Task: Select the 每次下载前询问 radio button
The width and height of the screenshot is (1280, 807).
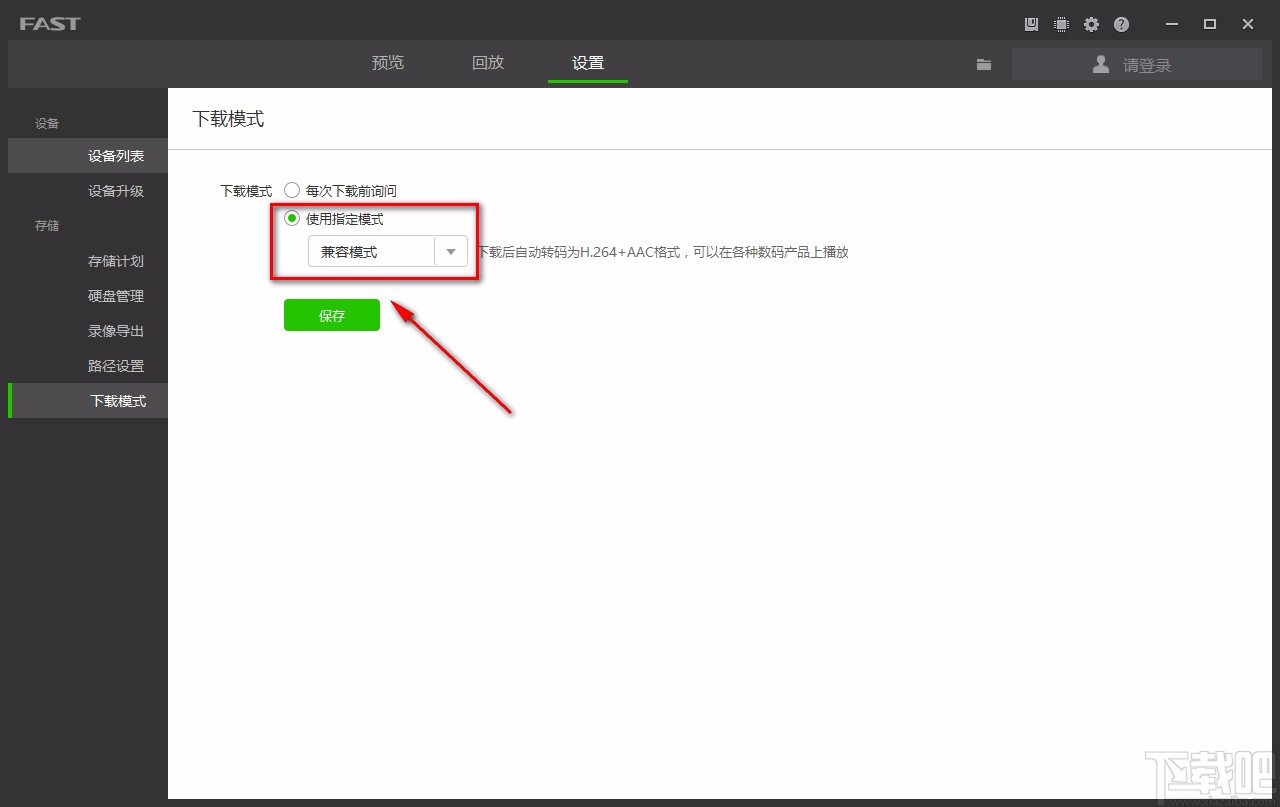Action: tap(292, 190)
